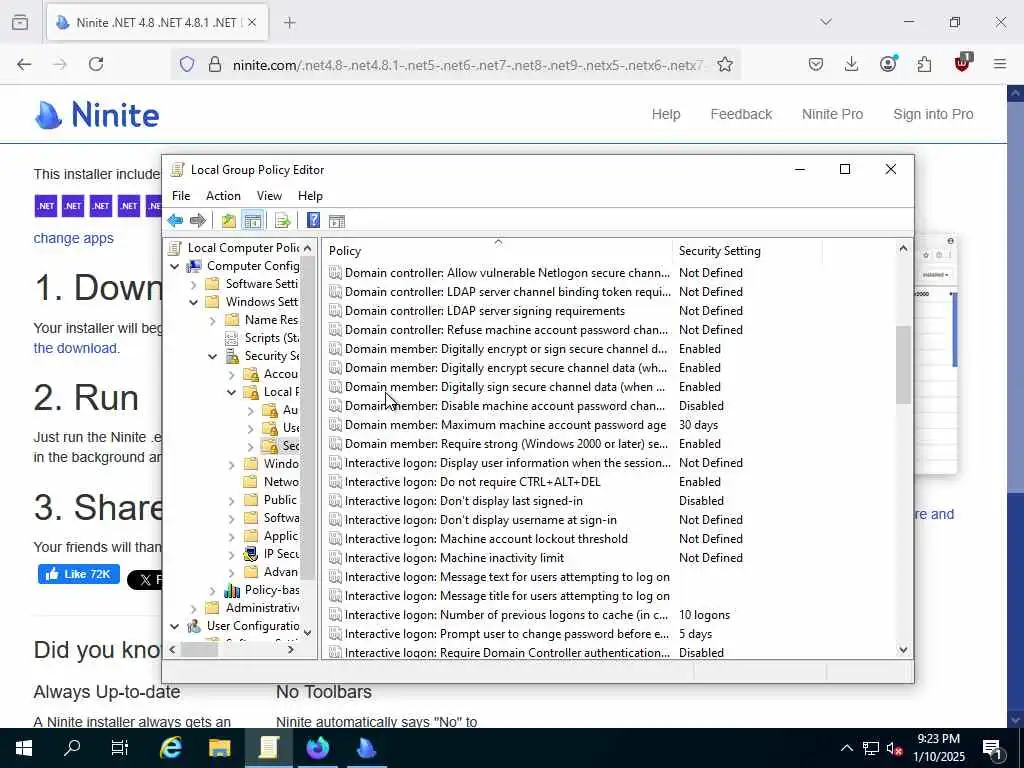Viewport: 1024px width, 768px height.
Task: Click Windows Start button on taskbar
Action: (24, 748)
